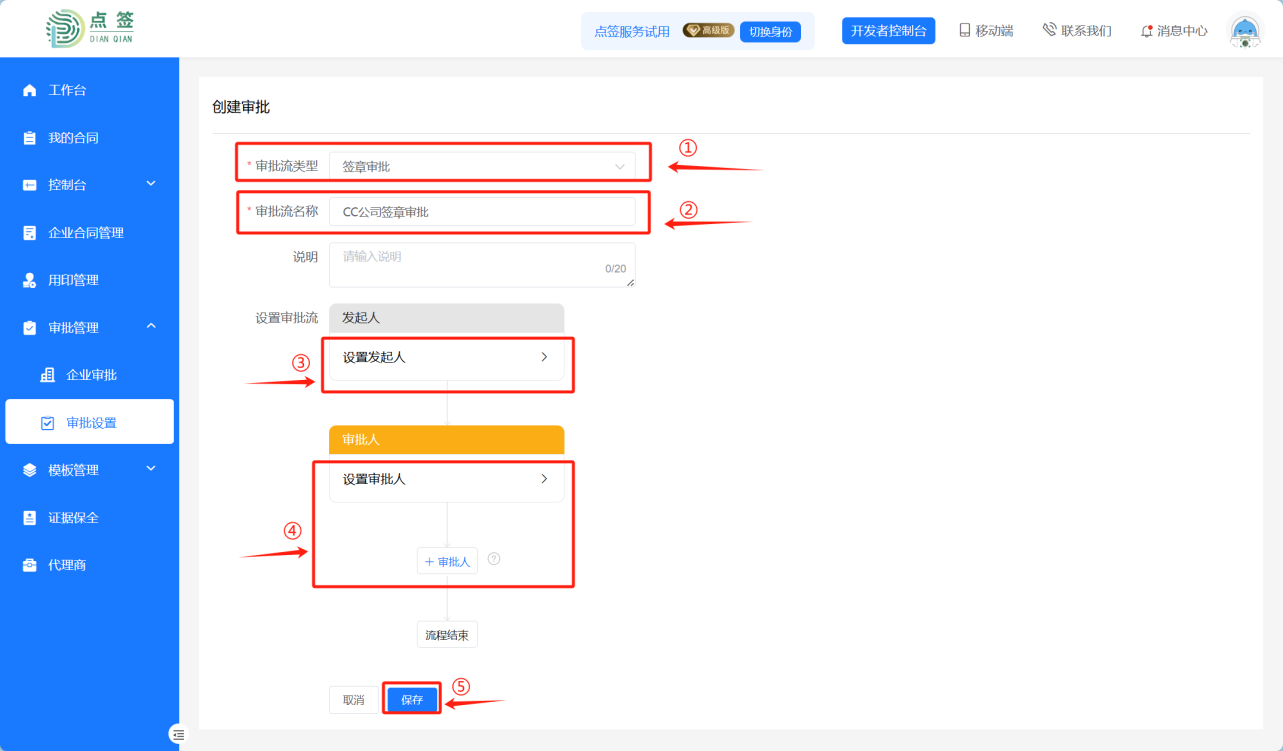
Task: Click the 消息中心 link text
Action: (x=1182, y=31)
